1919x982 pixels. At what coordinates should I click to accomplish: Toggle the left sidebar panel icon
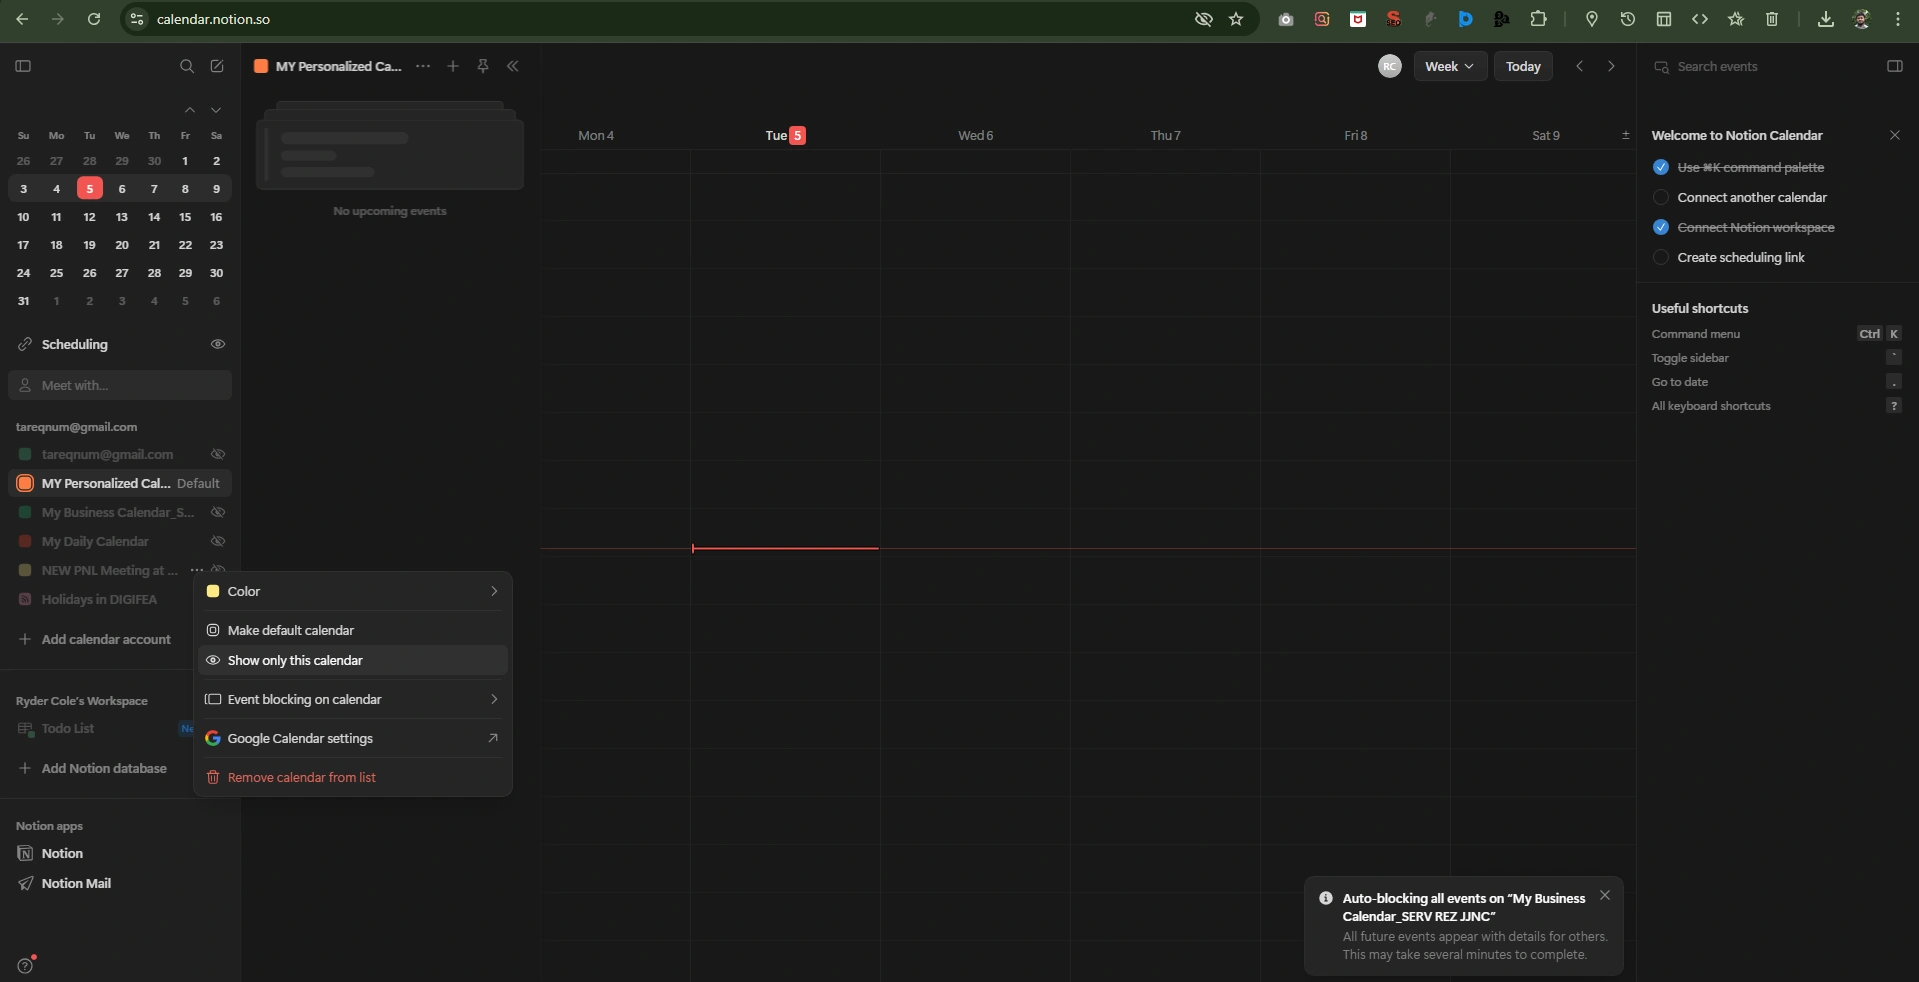(x=23, y=66)
